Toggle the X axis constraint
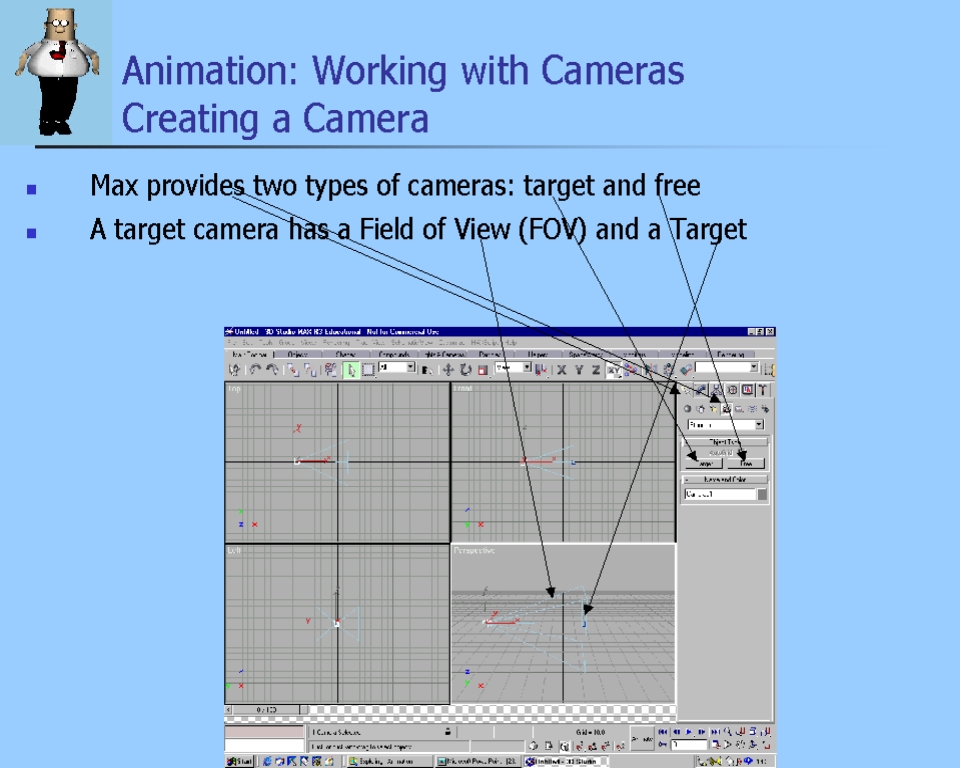 click(x=562, y=369)
